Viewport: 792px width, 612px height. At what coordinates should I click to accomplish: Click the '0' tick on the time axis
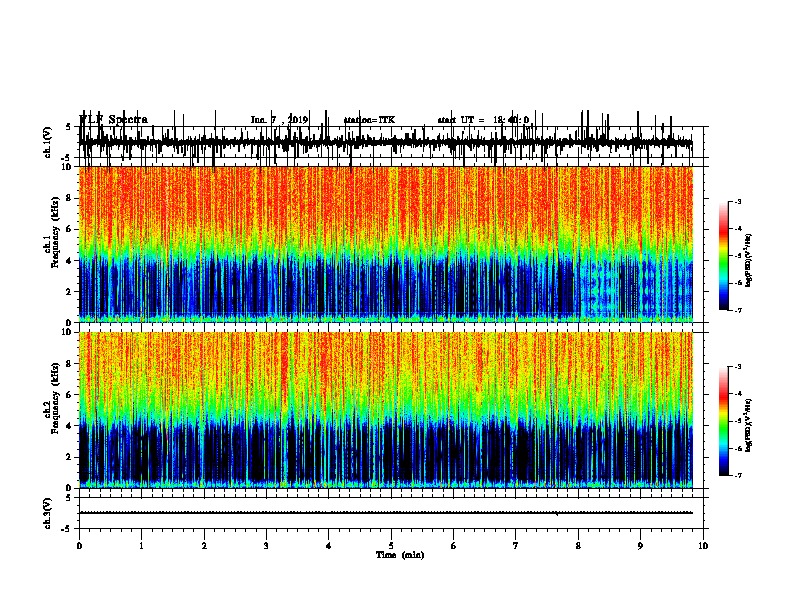(79, 546)
